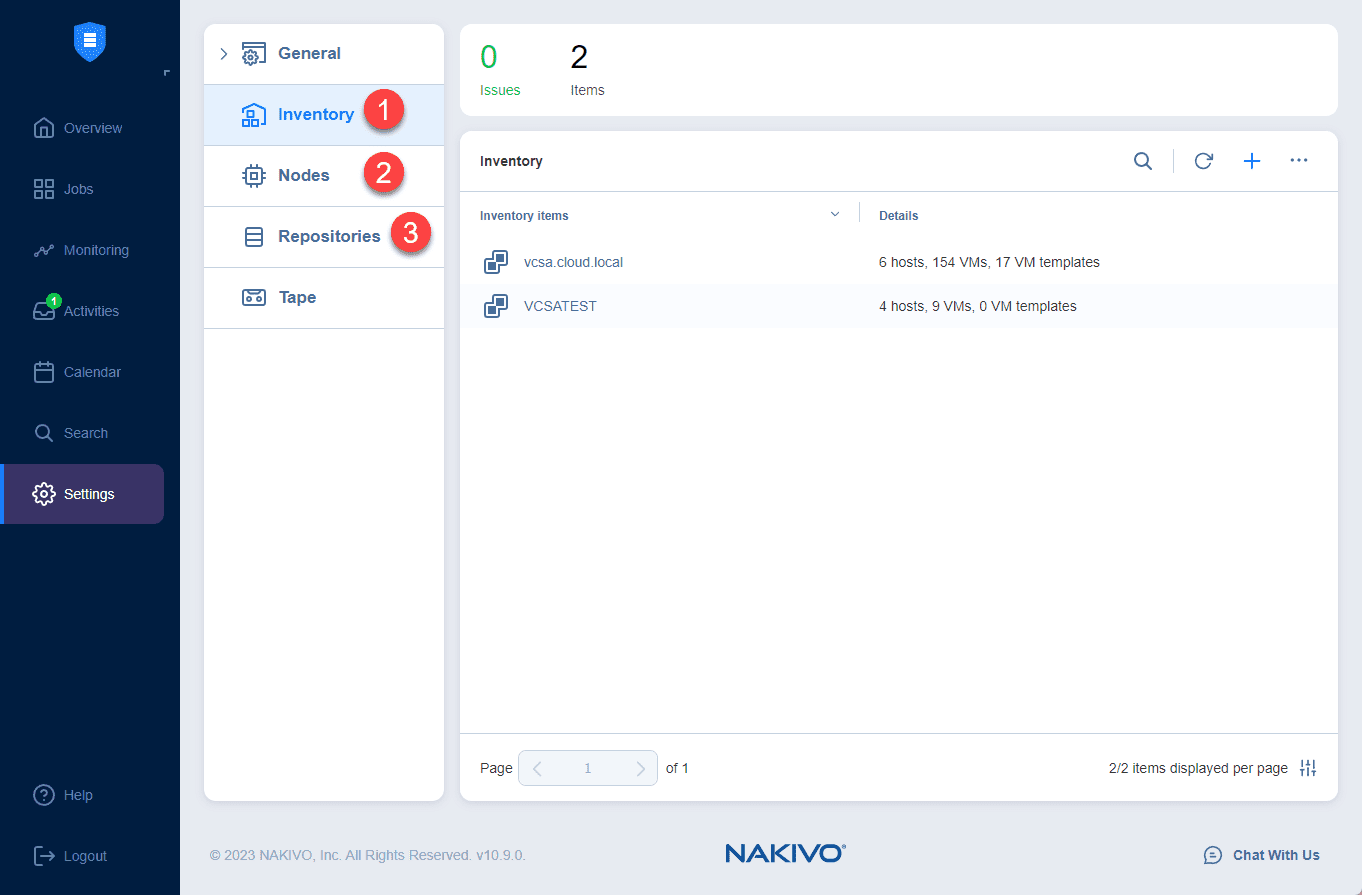Click the Inventory items column header

click(524, 216)
